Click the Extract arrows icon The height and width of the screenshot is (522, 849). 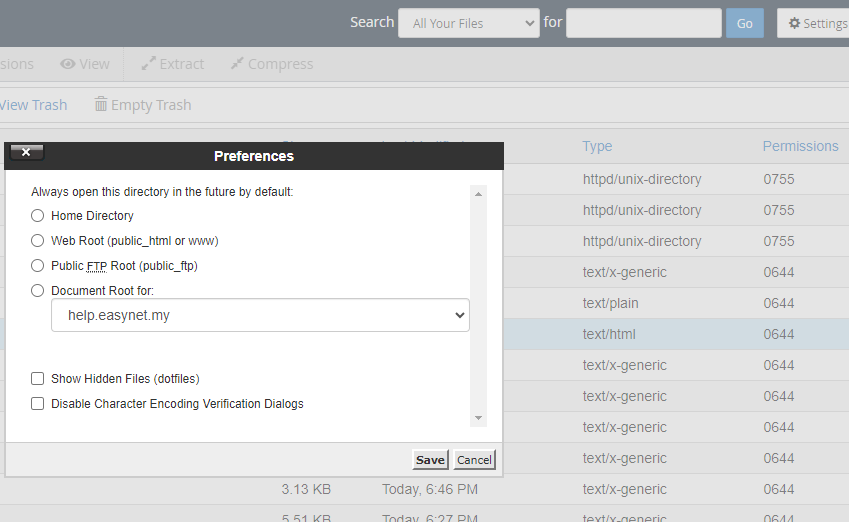click(148, 64)
